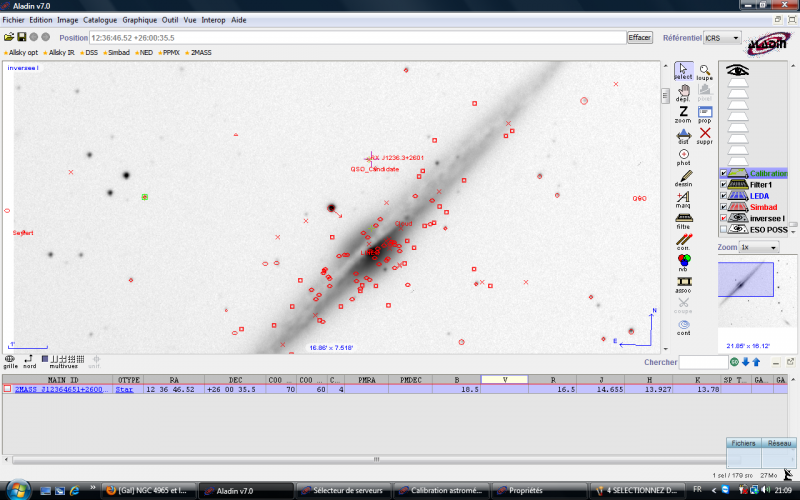The image size is (800, 500).
Task: Choose the depl. hand pan tool
Action: pyautogui.click(x=683, y=93)
